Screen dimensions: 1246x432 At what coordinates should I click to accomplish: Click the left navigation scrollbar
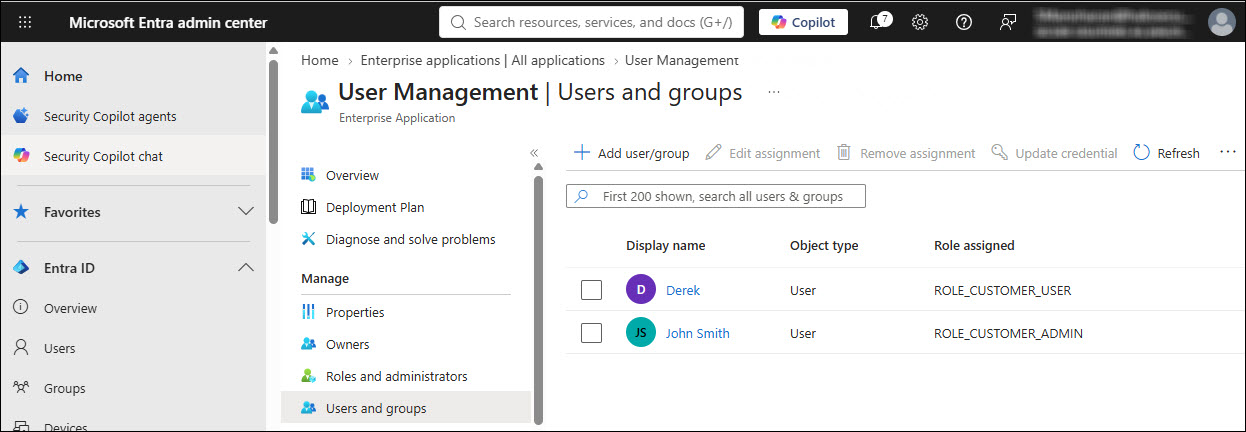pos(274,141)
